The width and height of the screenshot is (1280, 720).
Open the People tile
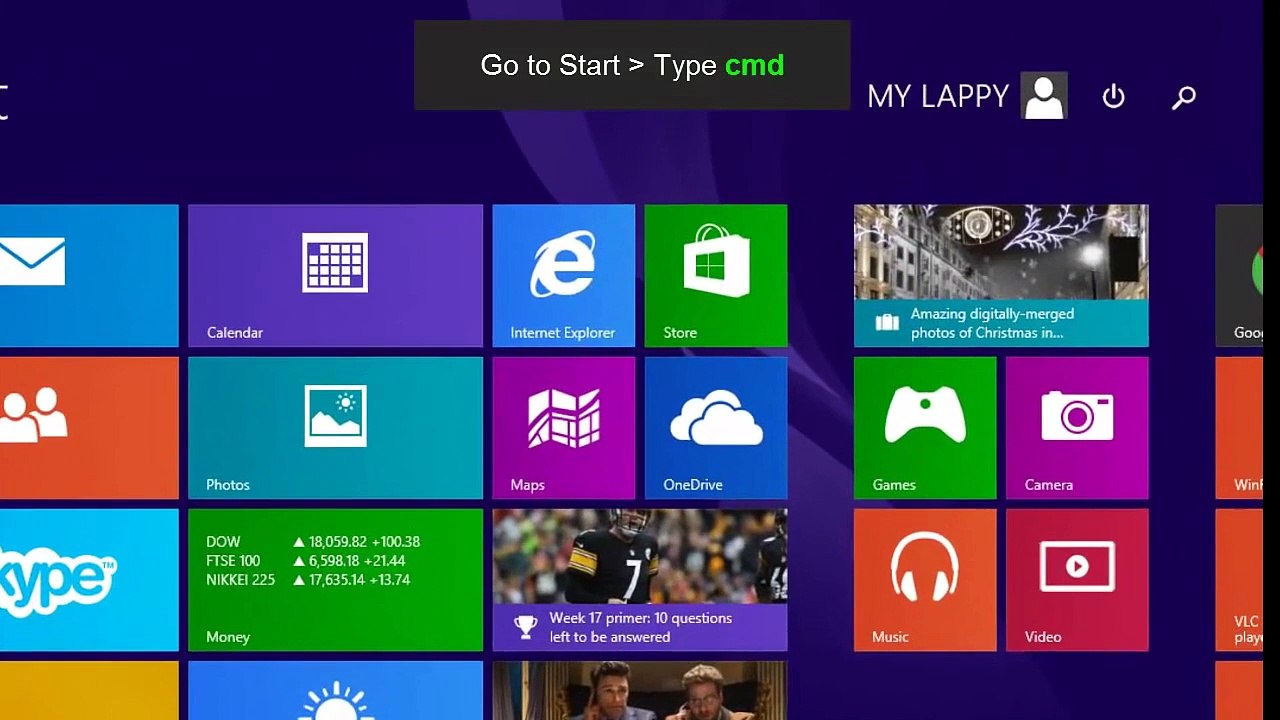pos(89,428)
